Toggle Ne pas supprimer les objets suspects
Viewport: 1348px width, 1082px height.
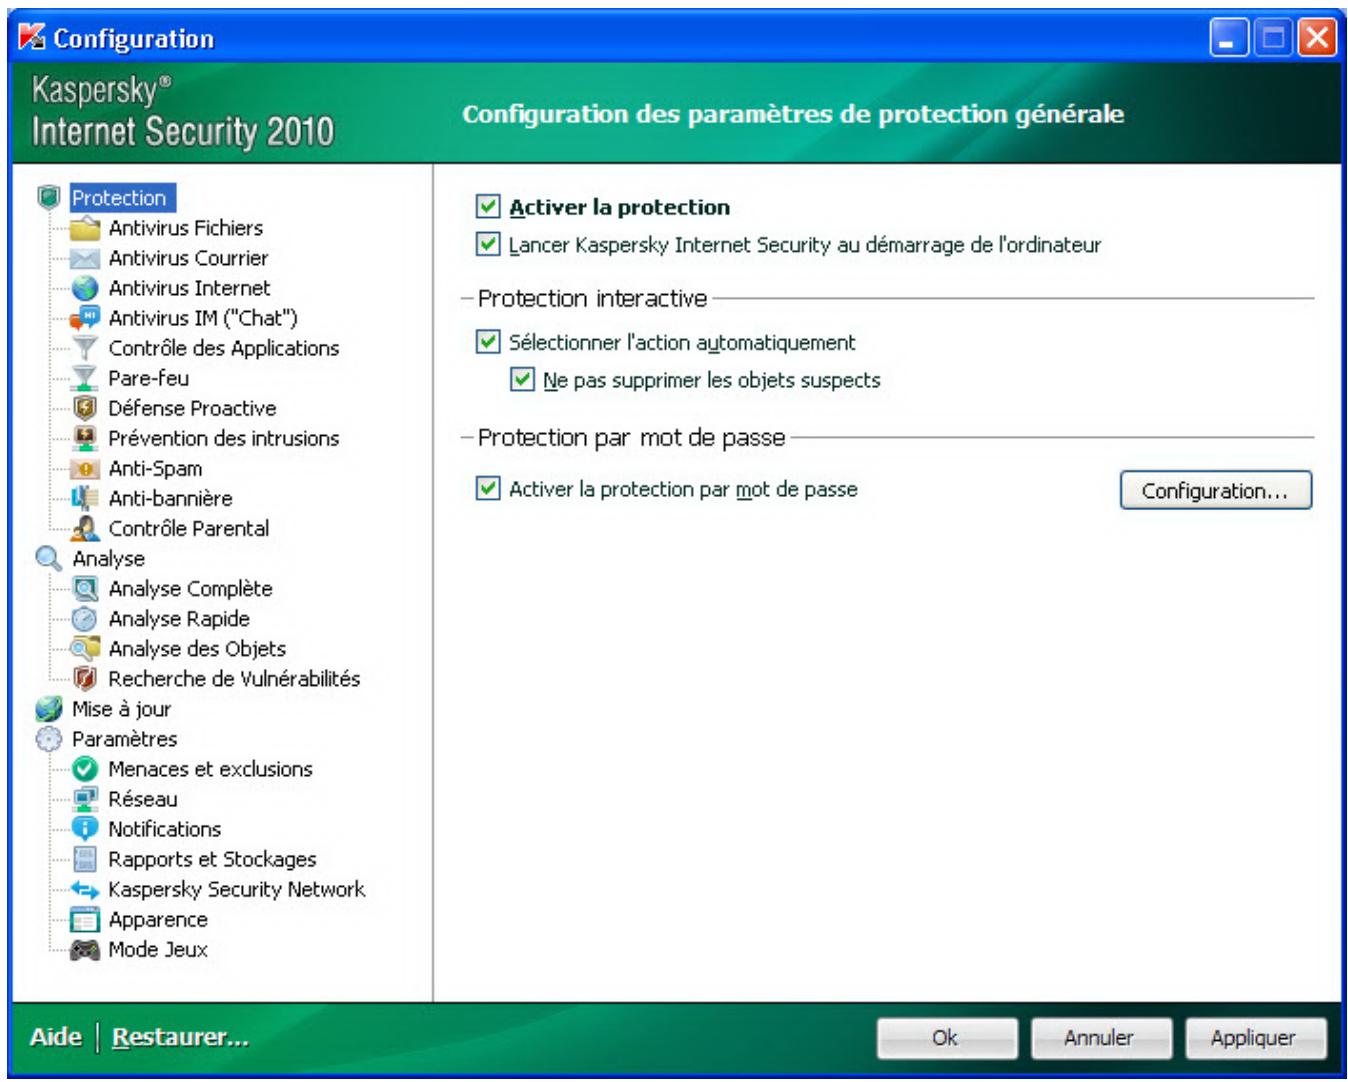tap(522, 380)
